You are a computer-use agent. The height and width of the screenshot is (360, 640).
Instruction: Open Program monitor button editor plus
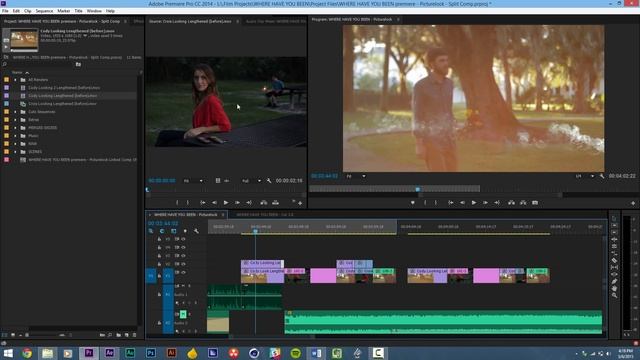(633, 203)
